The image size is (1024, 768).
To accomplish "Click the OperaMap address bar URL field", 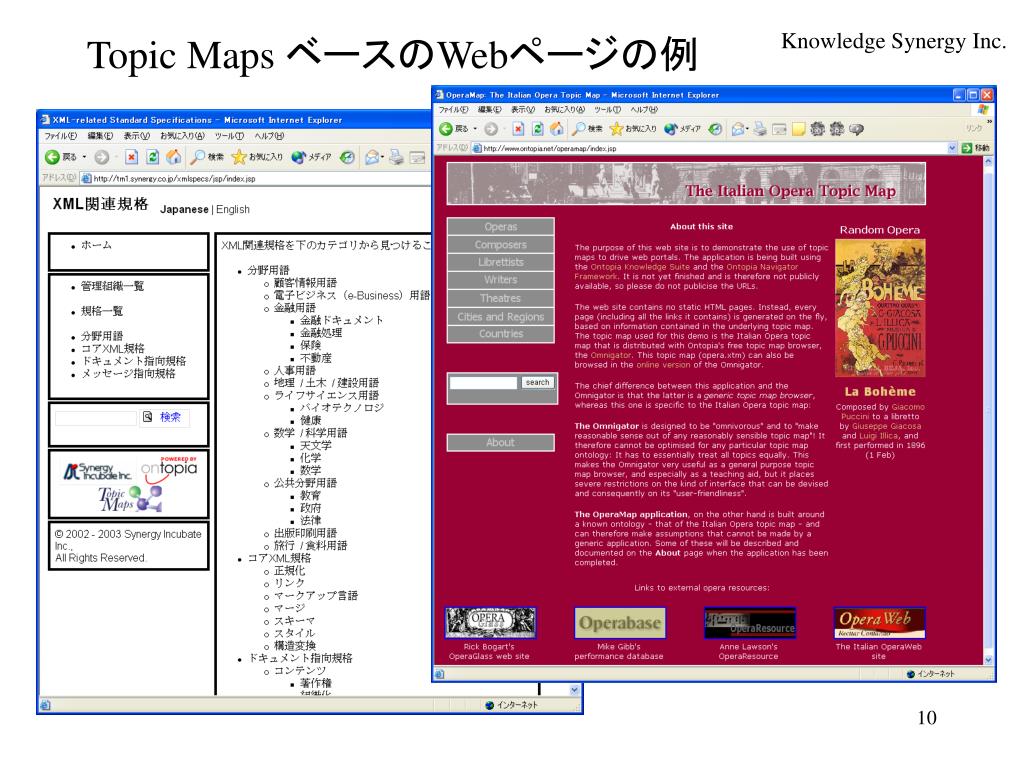I will (x=714, y=148).
